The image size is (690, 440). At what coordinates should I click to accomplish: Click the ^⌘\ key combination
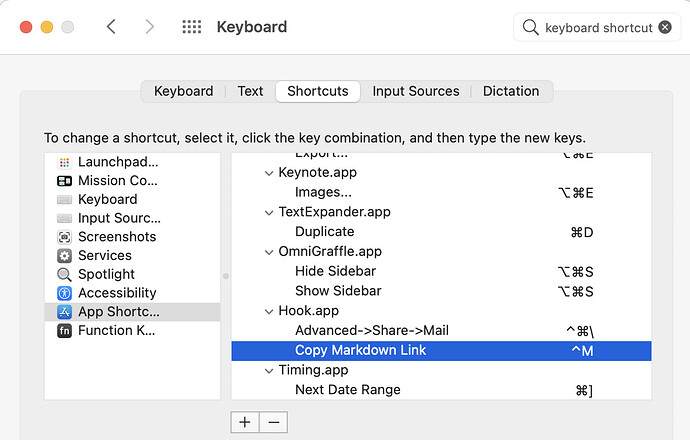tap(580, 331)
